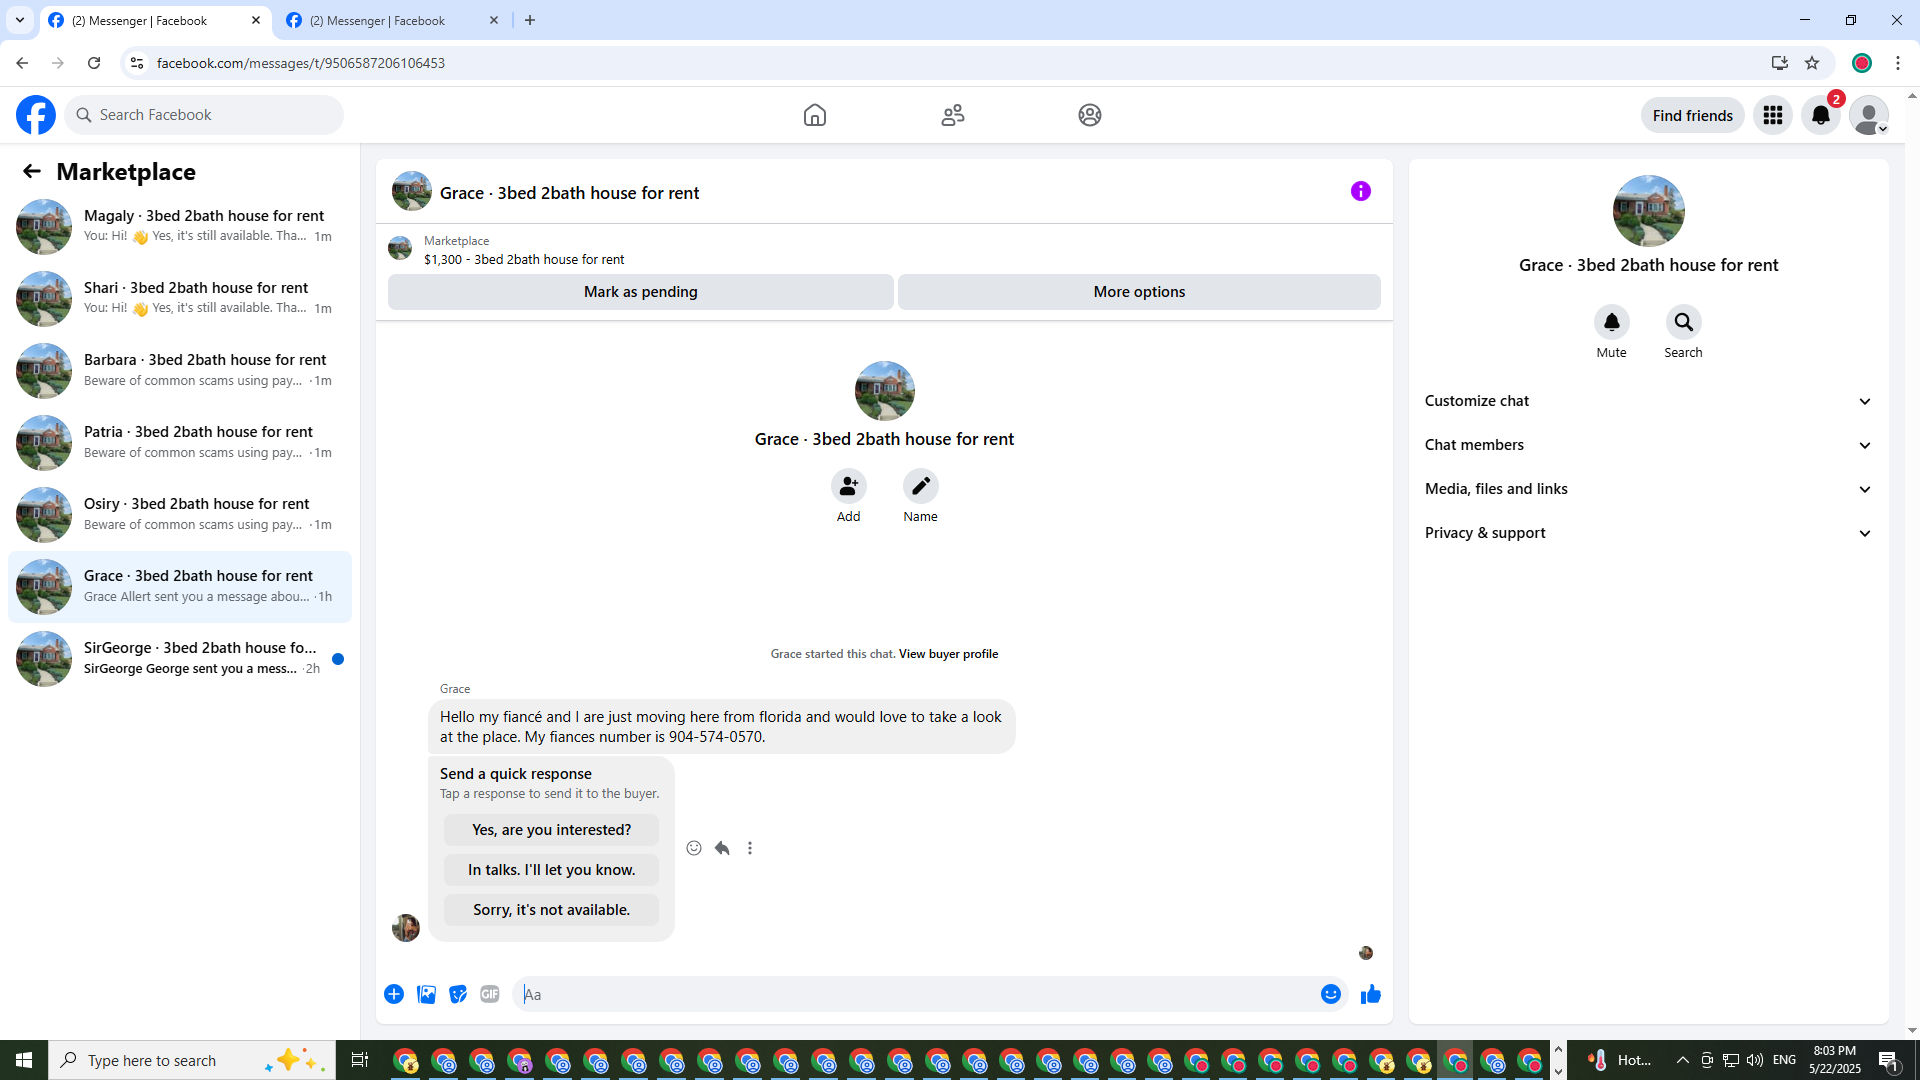The image size is (1920, 1080).
Task: Close the second Messenger browser tab
Action: tap(494, 20)
